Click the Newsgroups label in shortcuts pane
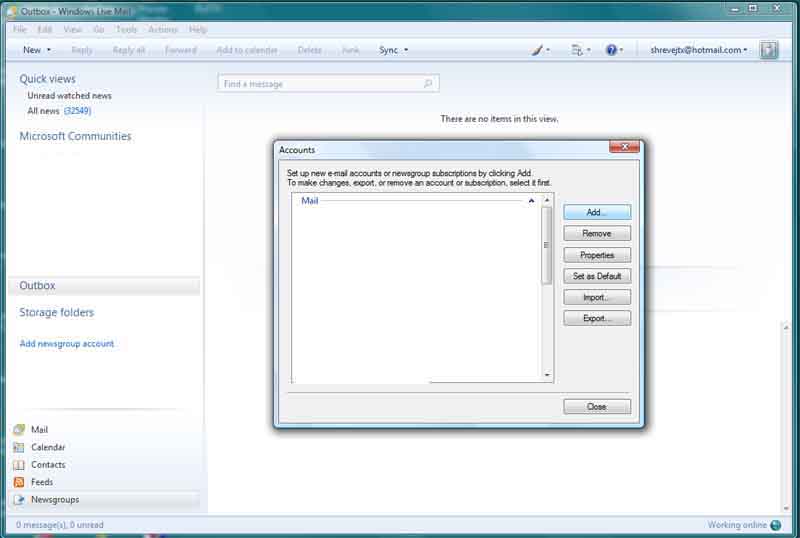 pyautogui.click(x=55, y=499)
